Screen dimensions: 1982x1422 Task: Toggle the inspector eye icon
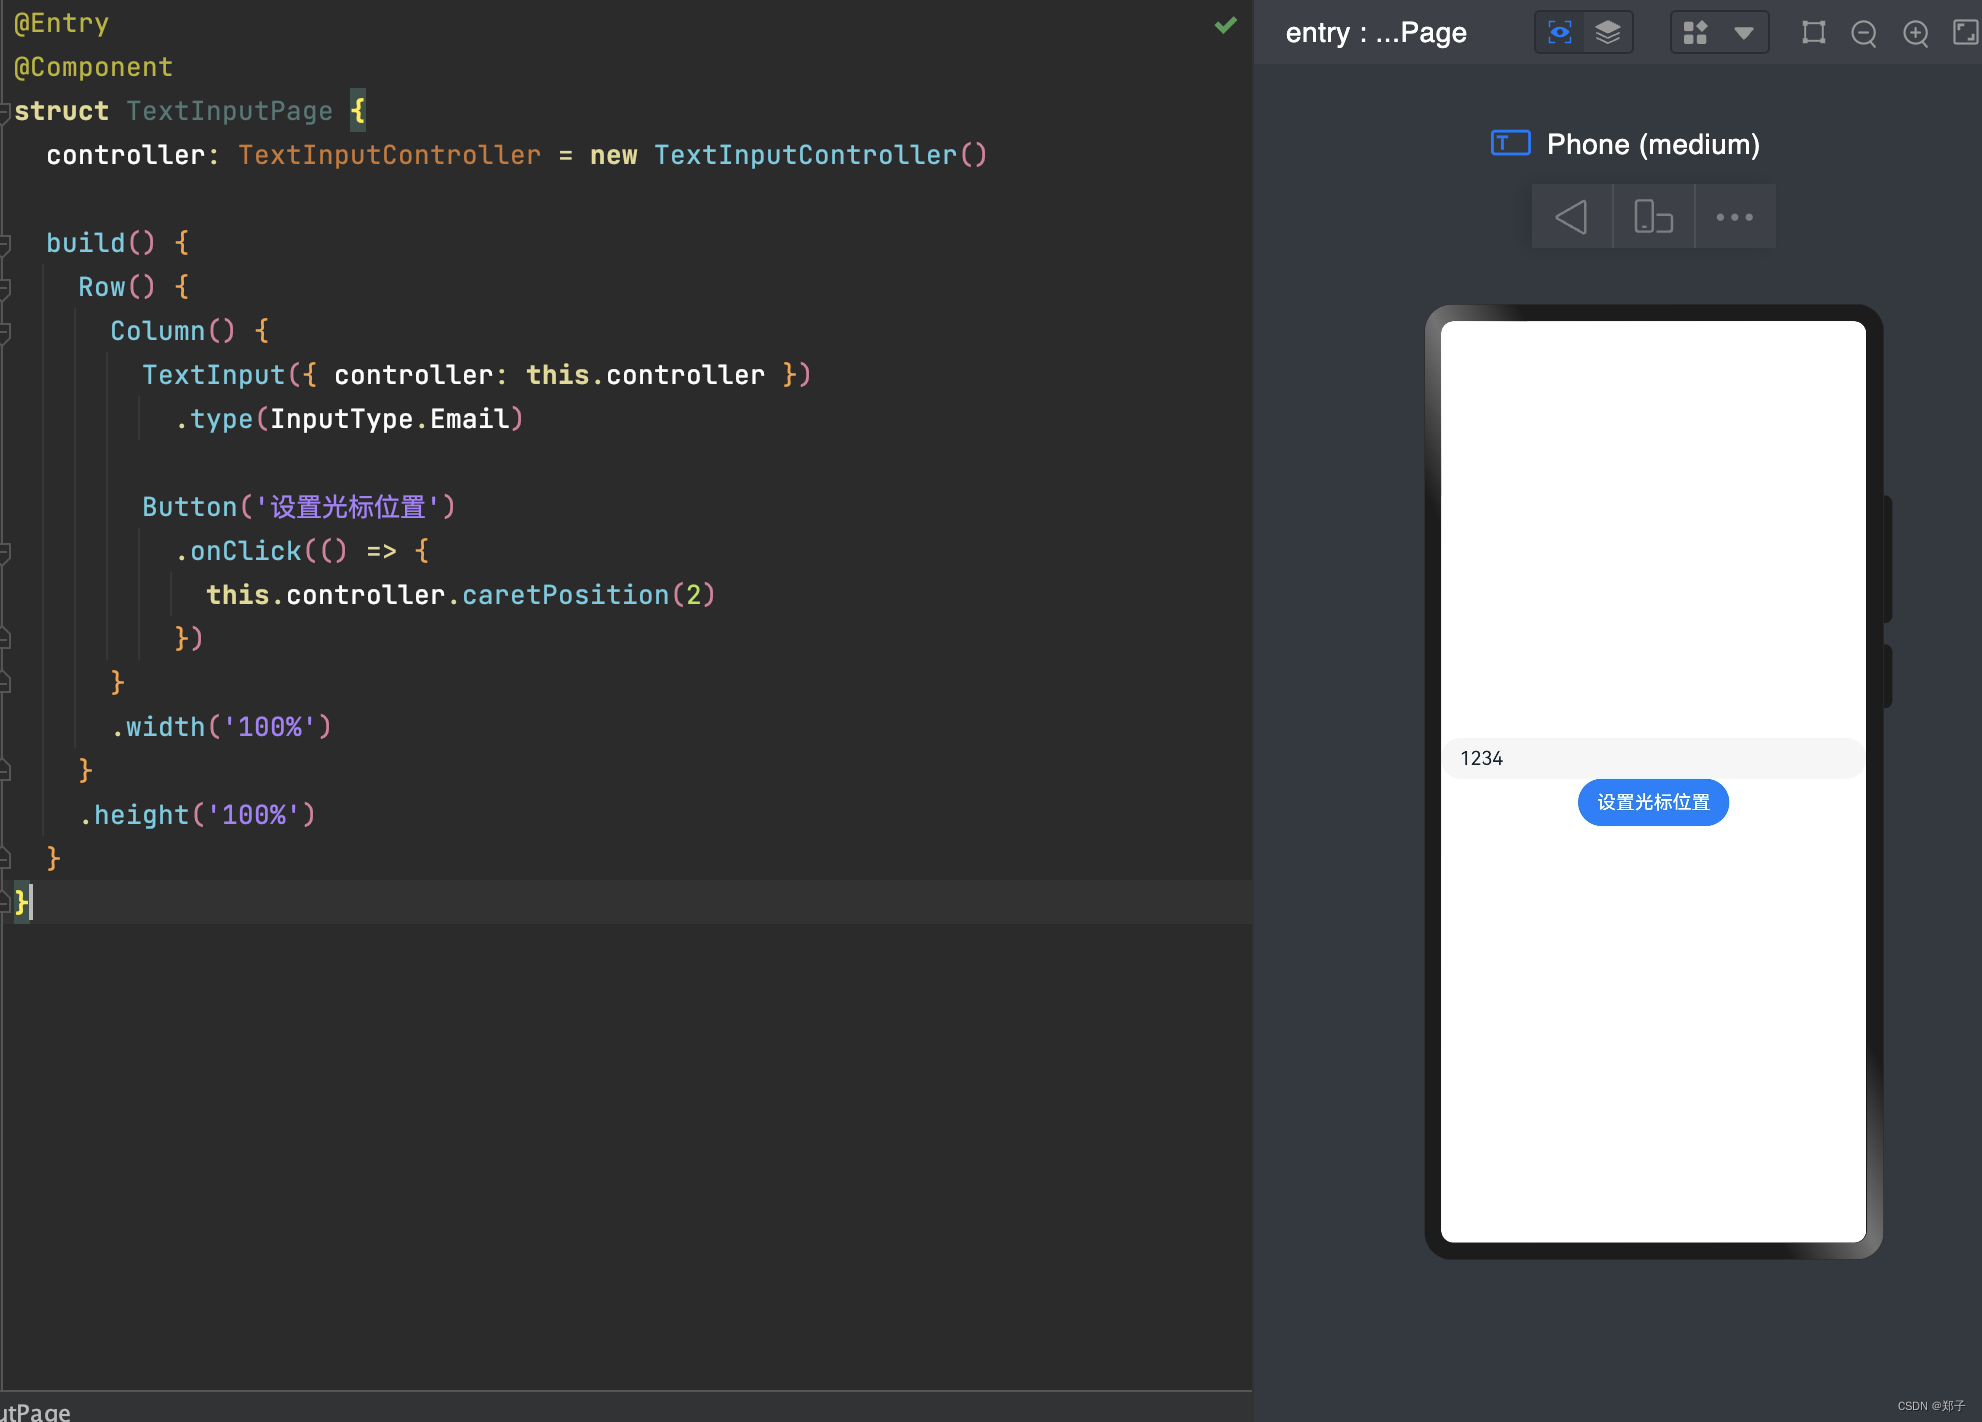point(1559,33)
